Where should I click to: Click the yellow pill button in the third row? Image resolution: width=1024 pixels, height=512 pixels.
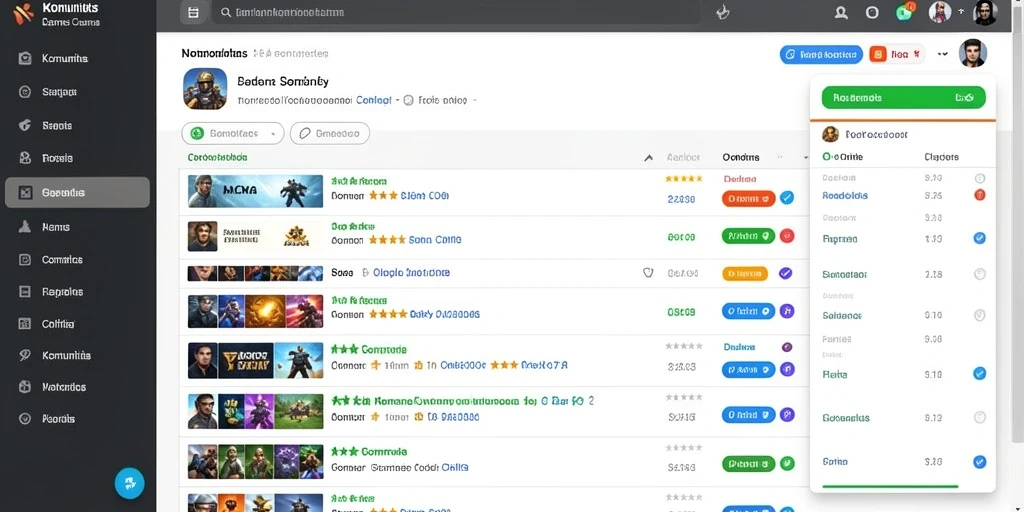[x=744, y=274]
